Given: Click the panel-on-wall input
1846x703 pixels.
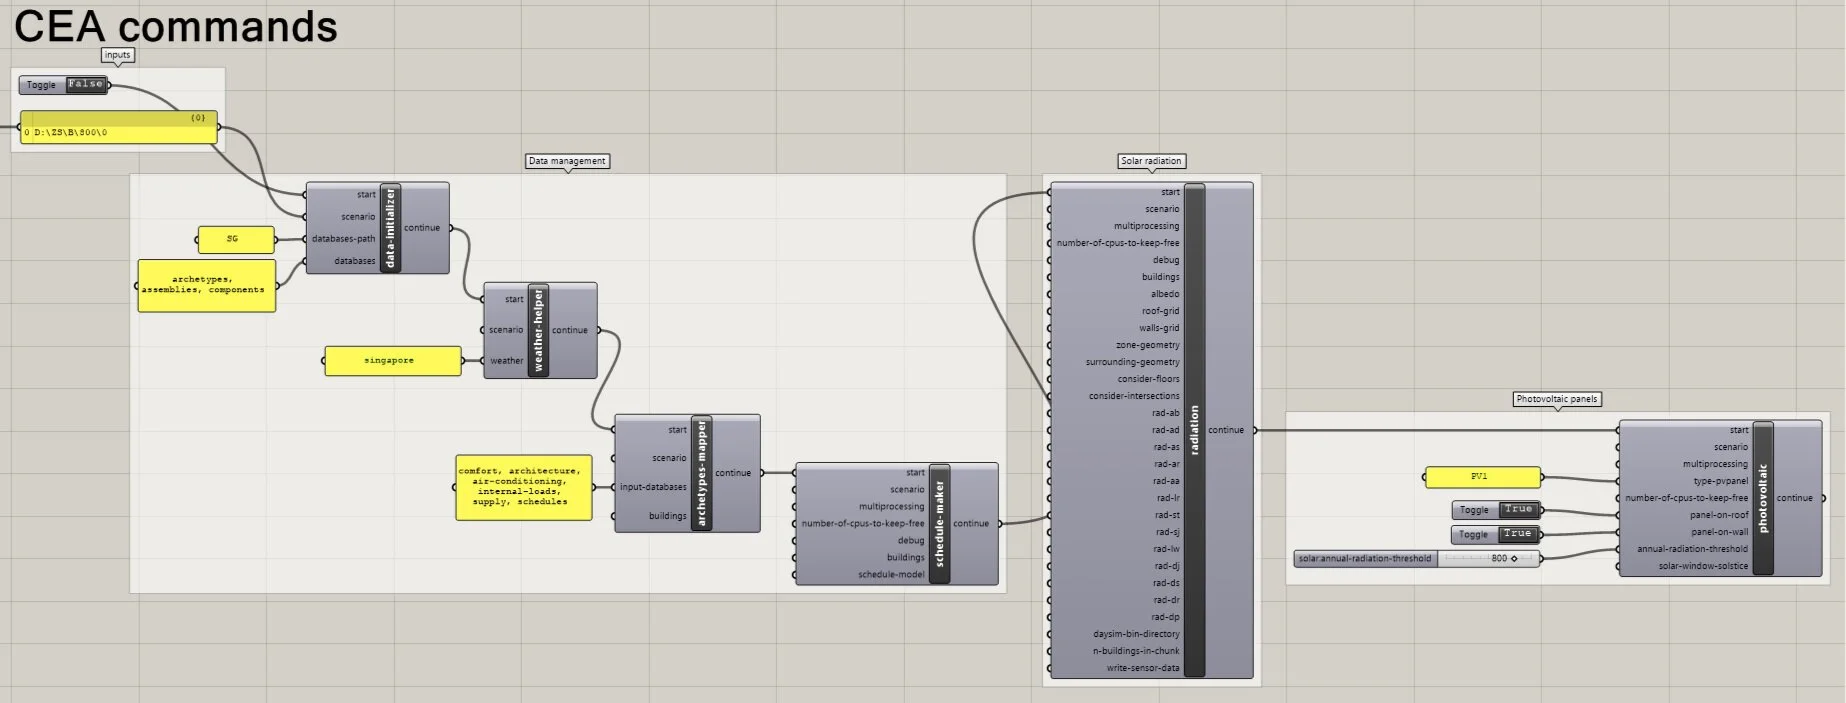Looking at the screenshot, I should click(x=1720, y=532).
